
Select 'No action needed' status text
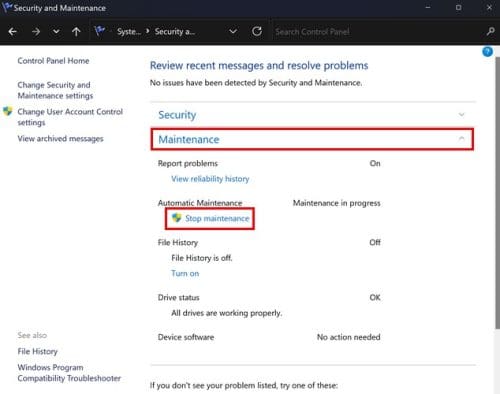(348, 337)
